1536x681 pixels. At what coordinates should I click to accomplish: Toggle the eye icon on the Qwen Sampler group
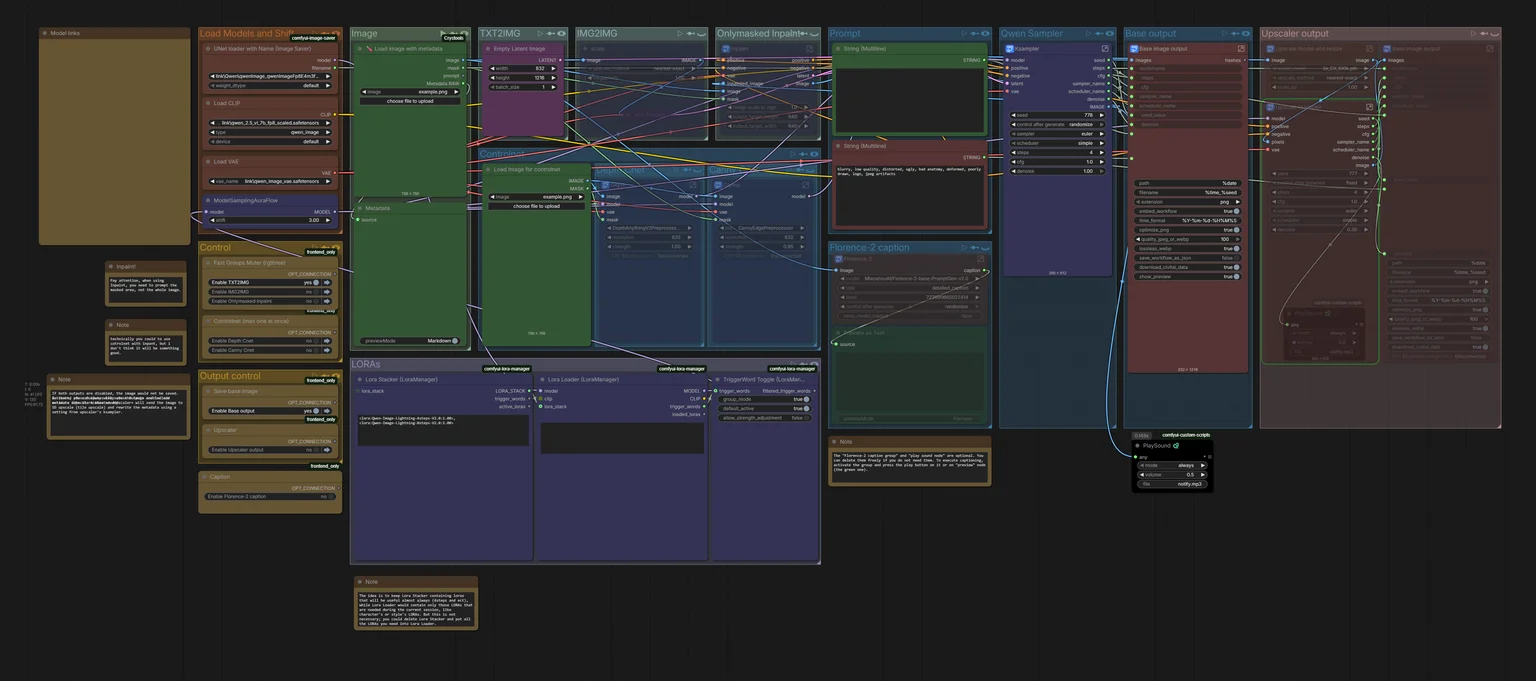[1109, 33]
